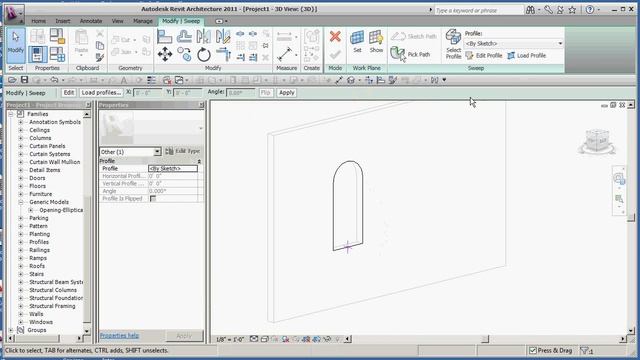Screen dimensions: 640x360
Task: Open the View ribbon tab
Action: pyautogui.click(x=118, y=21)
